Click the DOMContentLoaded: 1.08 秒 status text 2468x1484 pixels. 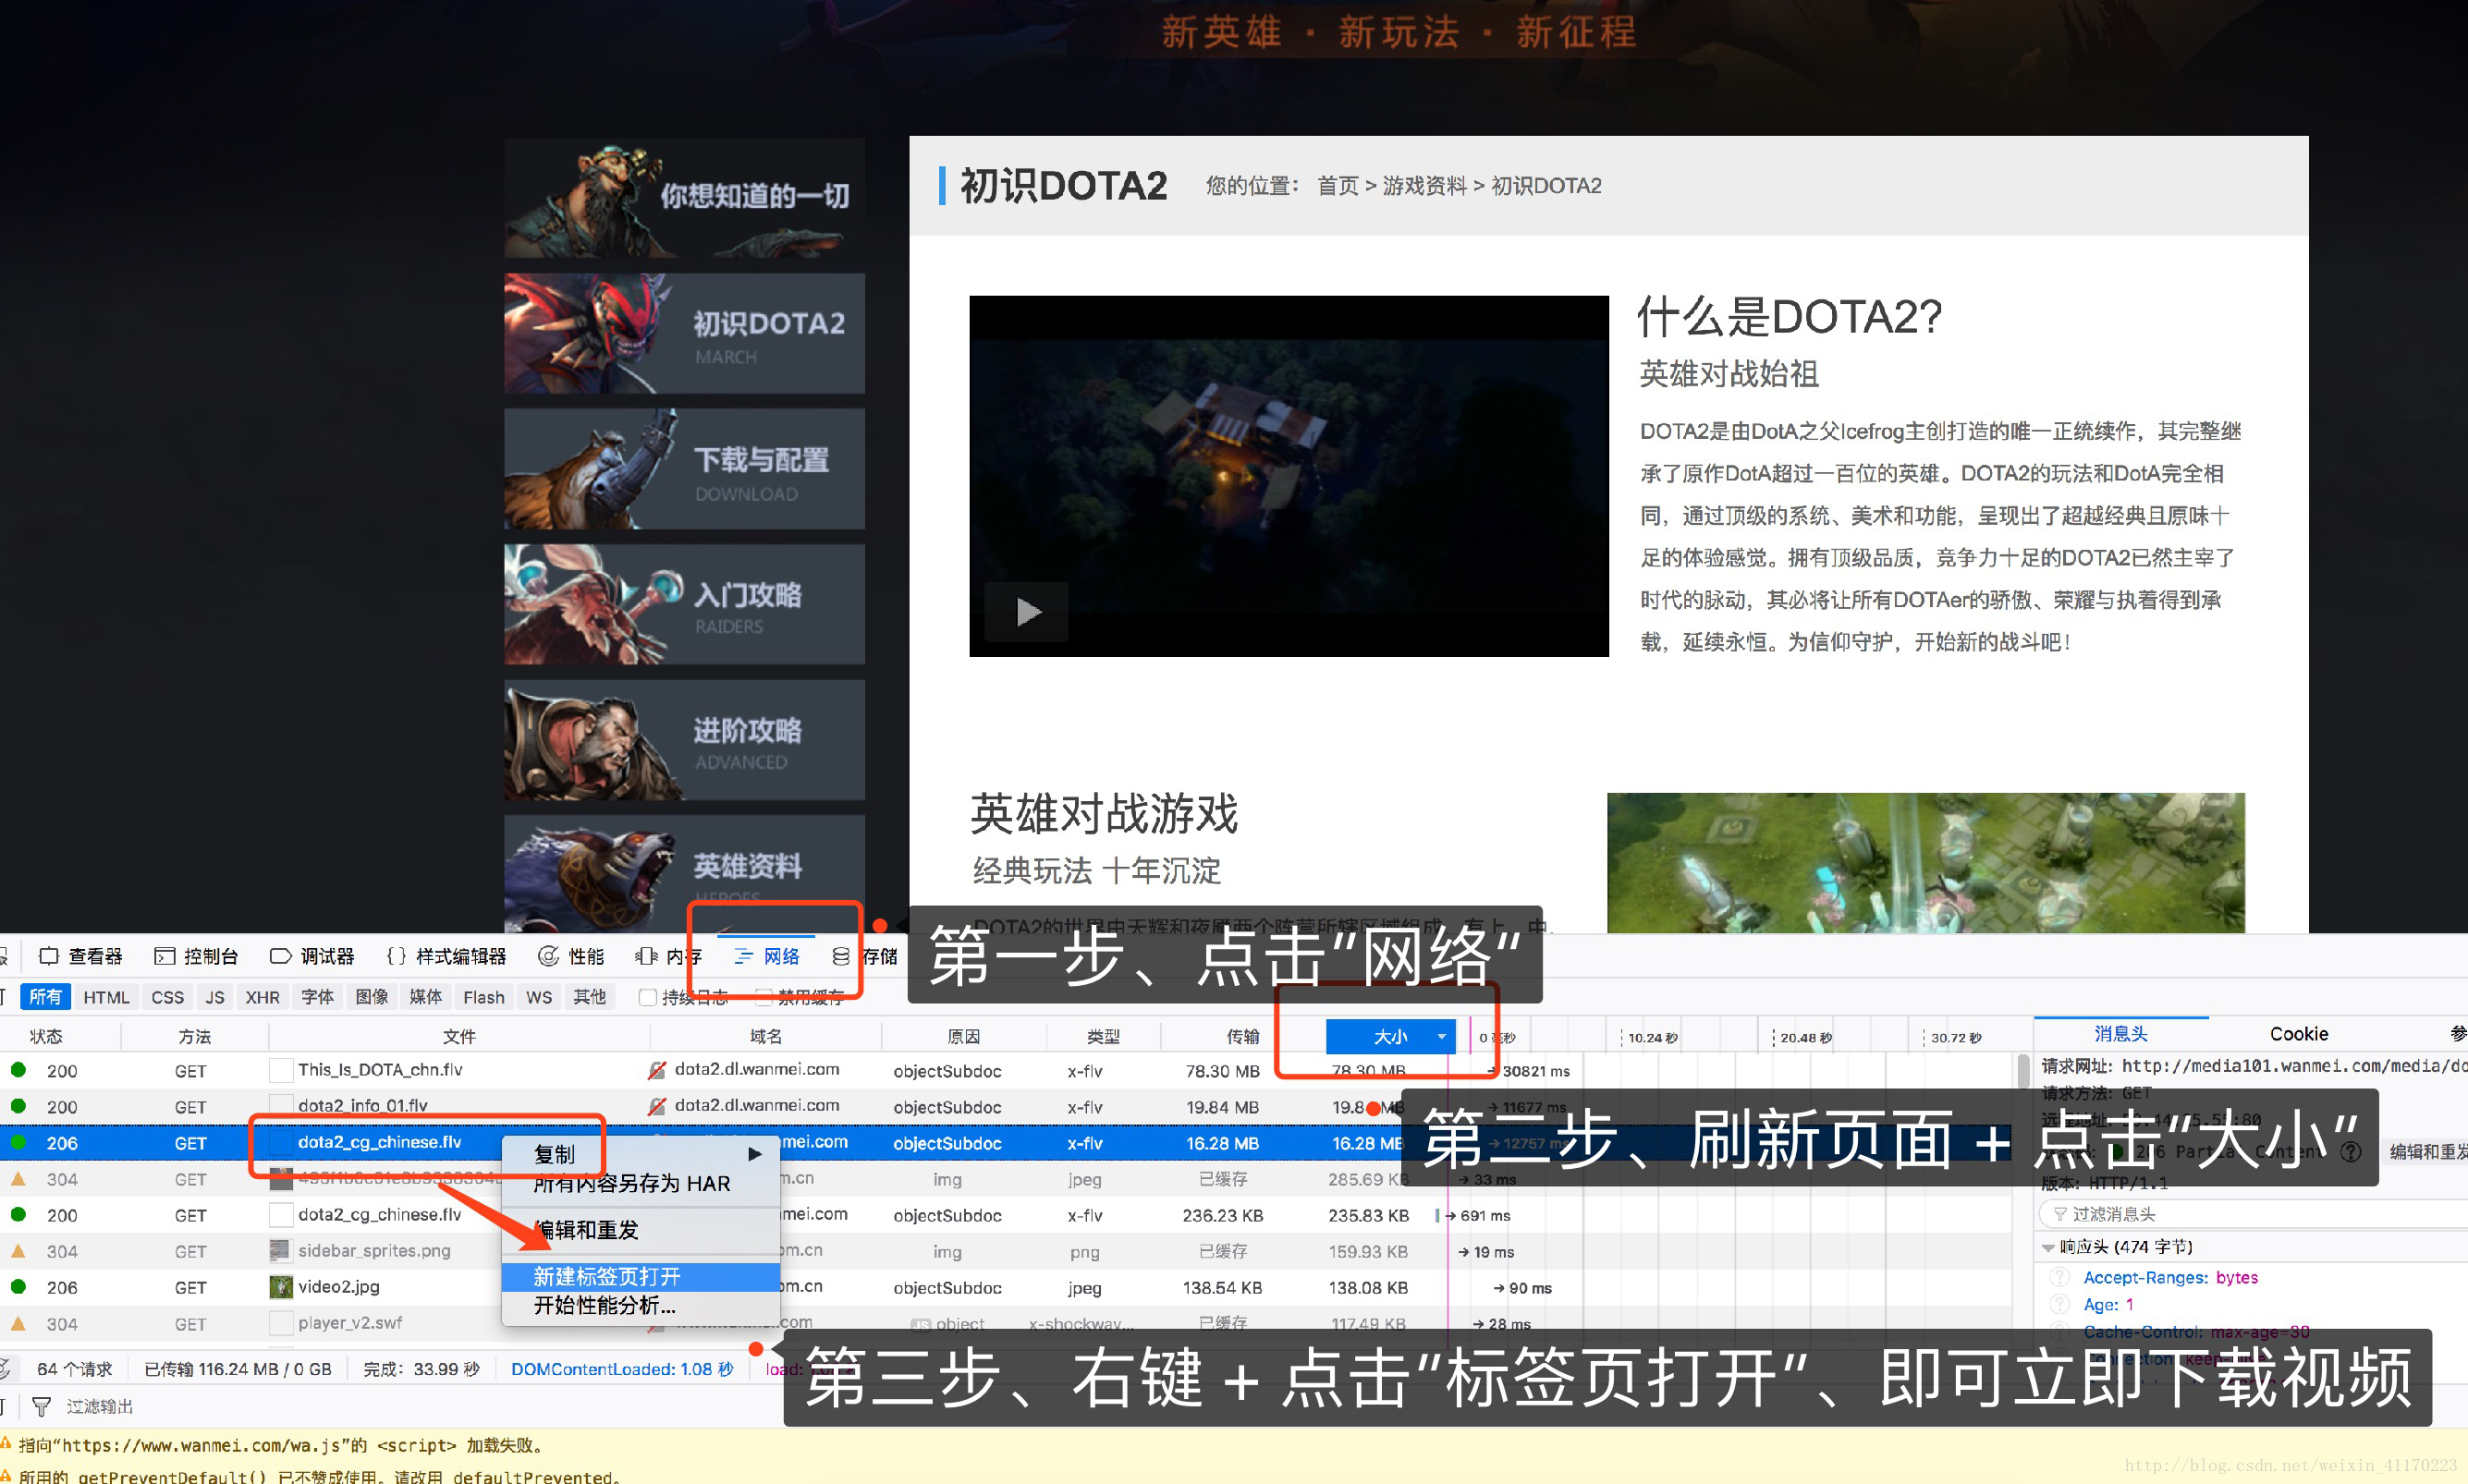pos(621,1369)
